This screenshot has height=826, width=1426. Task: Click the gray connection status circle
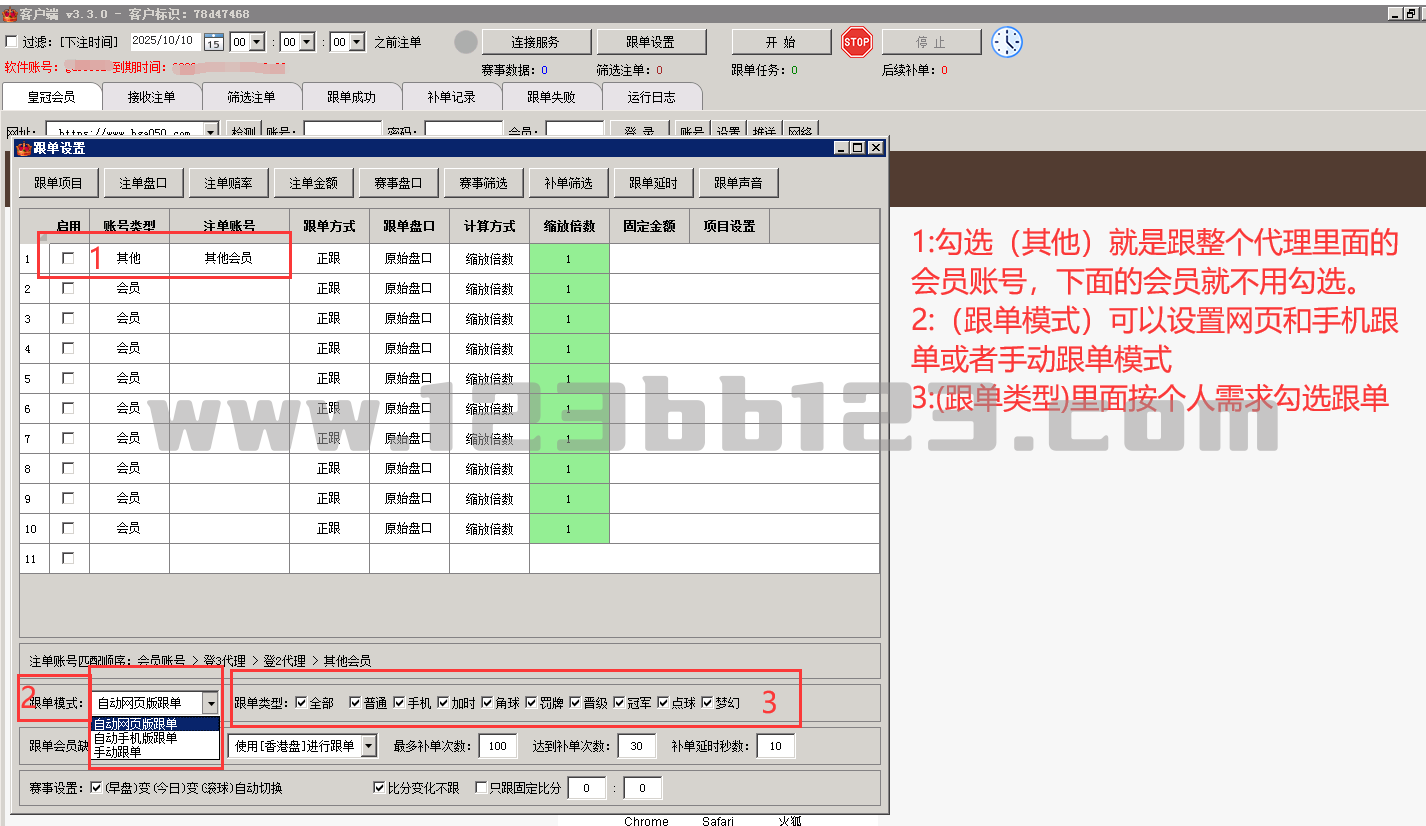(x=466, y=42)
